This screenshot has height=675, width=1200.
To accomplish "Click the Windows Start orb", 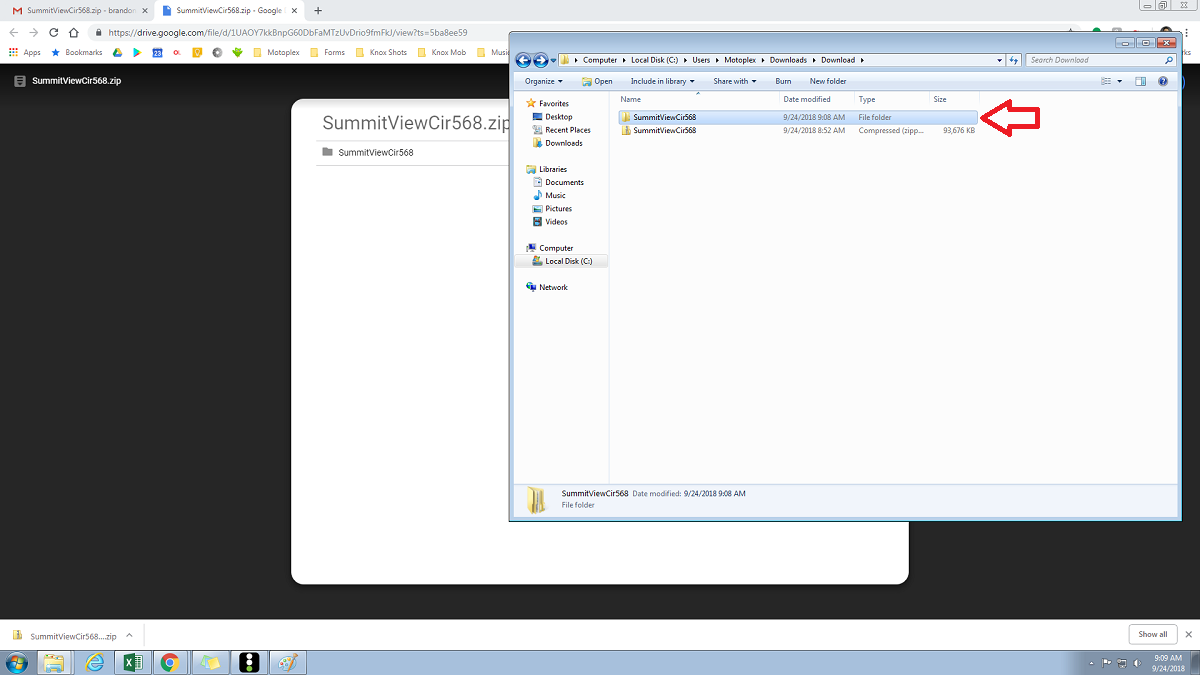I will [17, 662].
